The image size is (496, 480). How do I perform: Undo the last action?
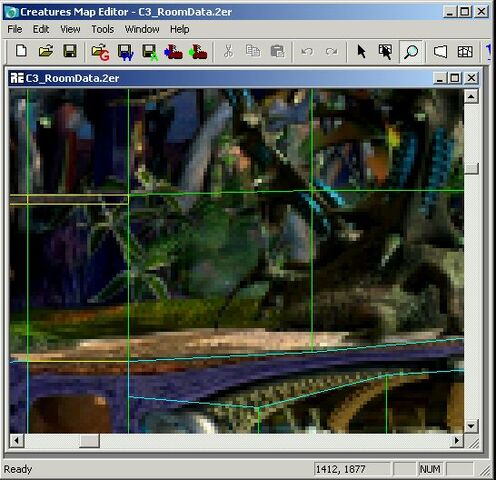pos(307,52)
